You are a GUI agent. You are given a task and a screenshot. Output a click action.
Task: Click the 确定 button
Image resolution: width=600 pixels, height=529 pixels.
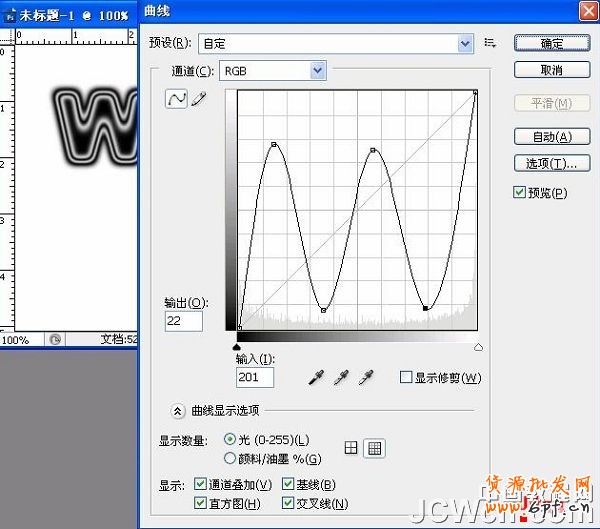[x=551, y=43]
